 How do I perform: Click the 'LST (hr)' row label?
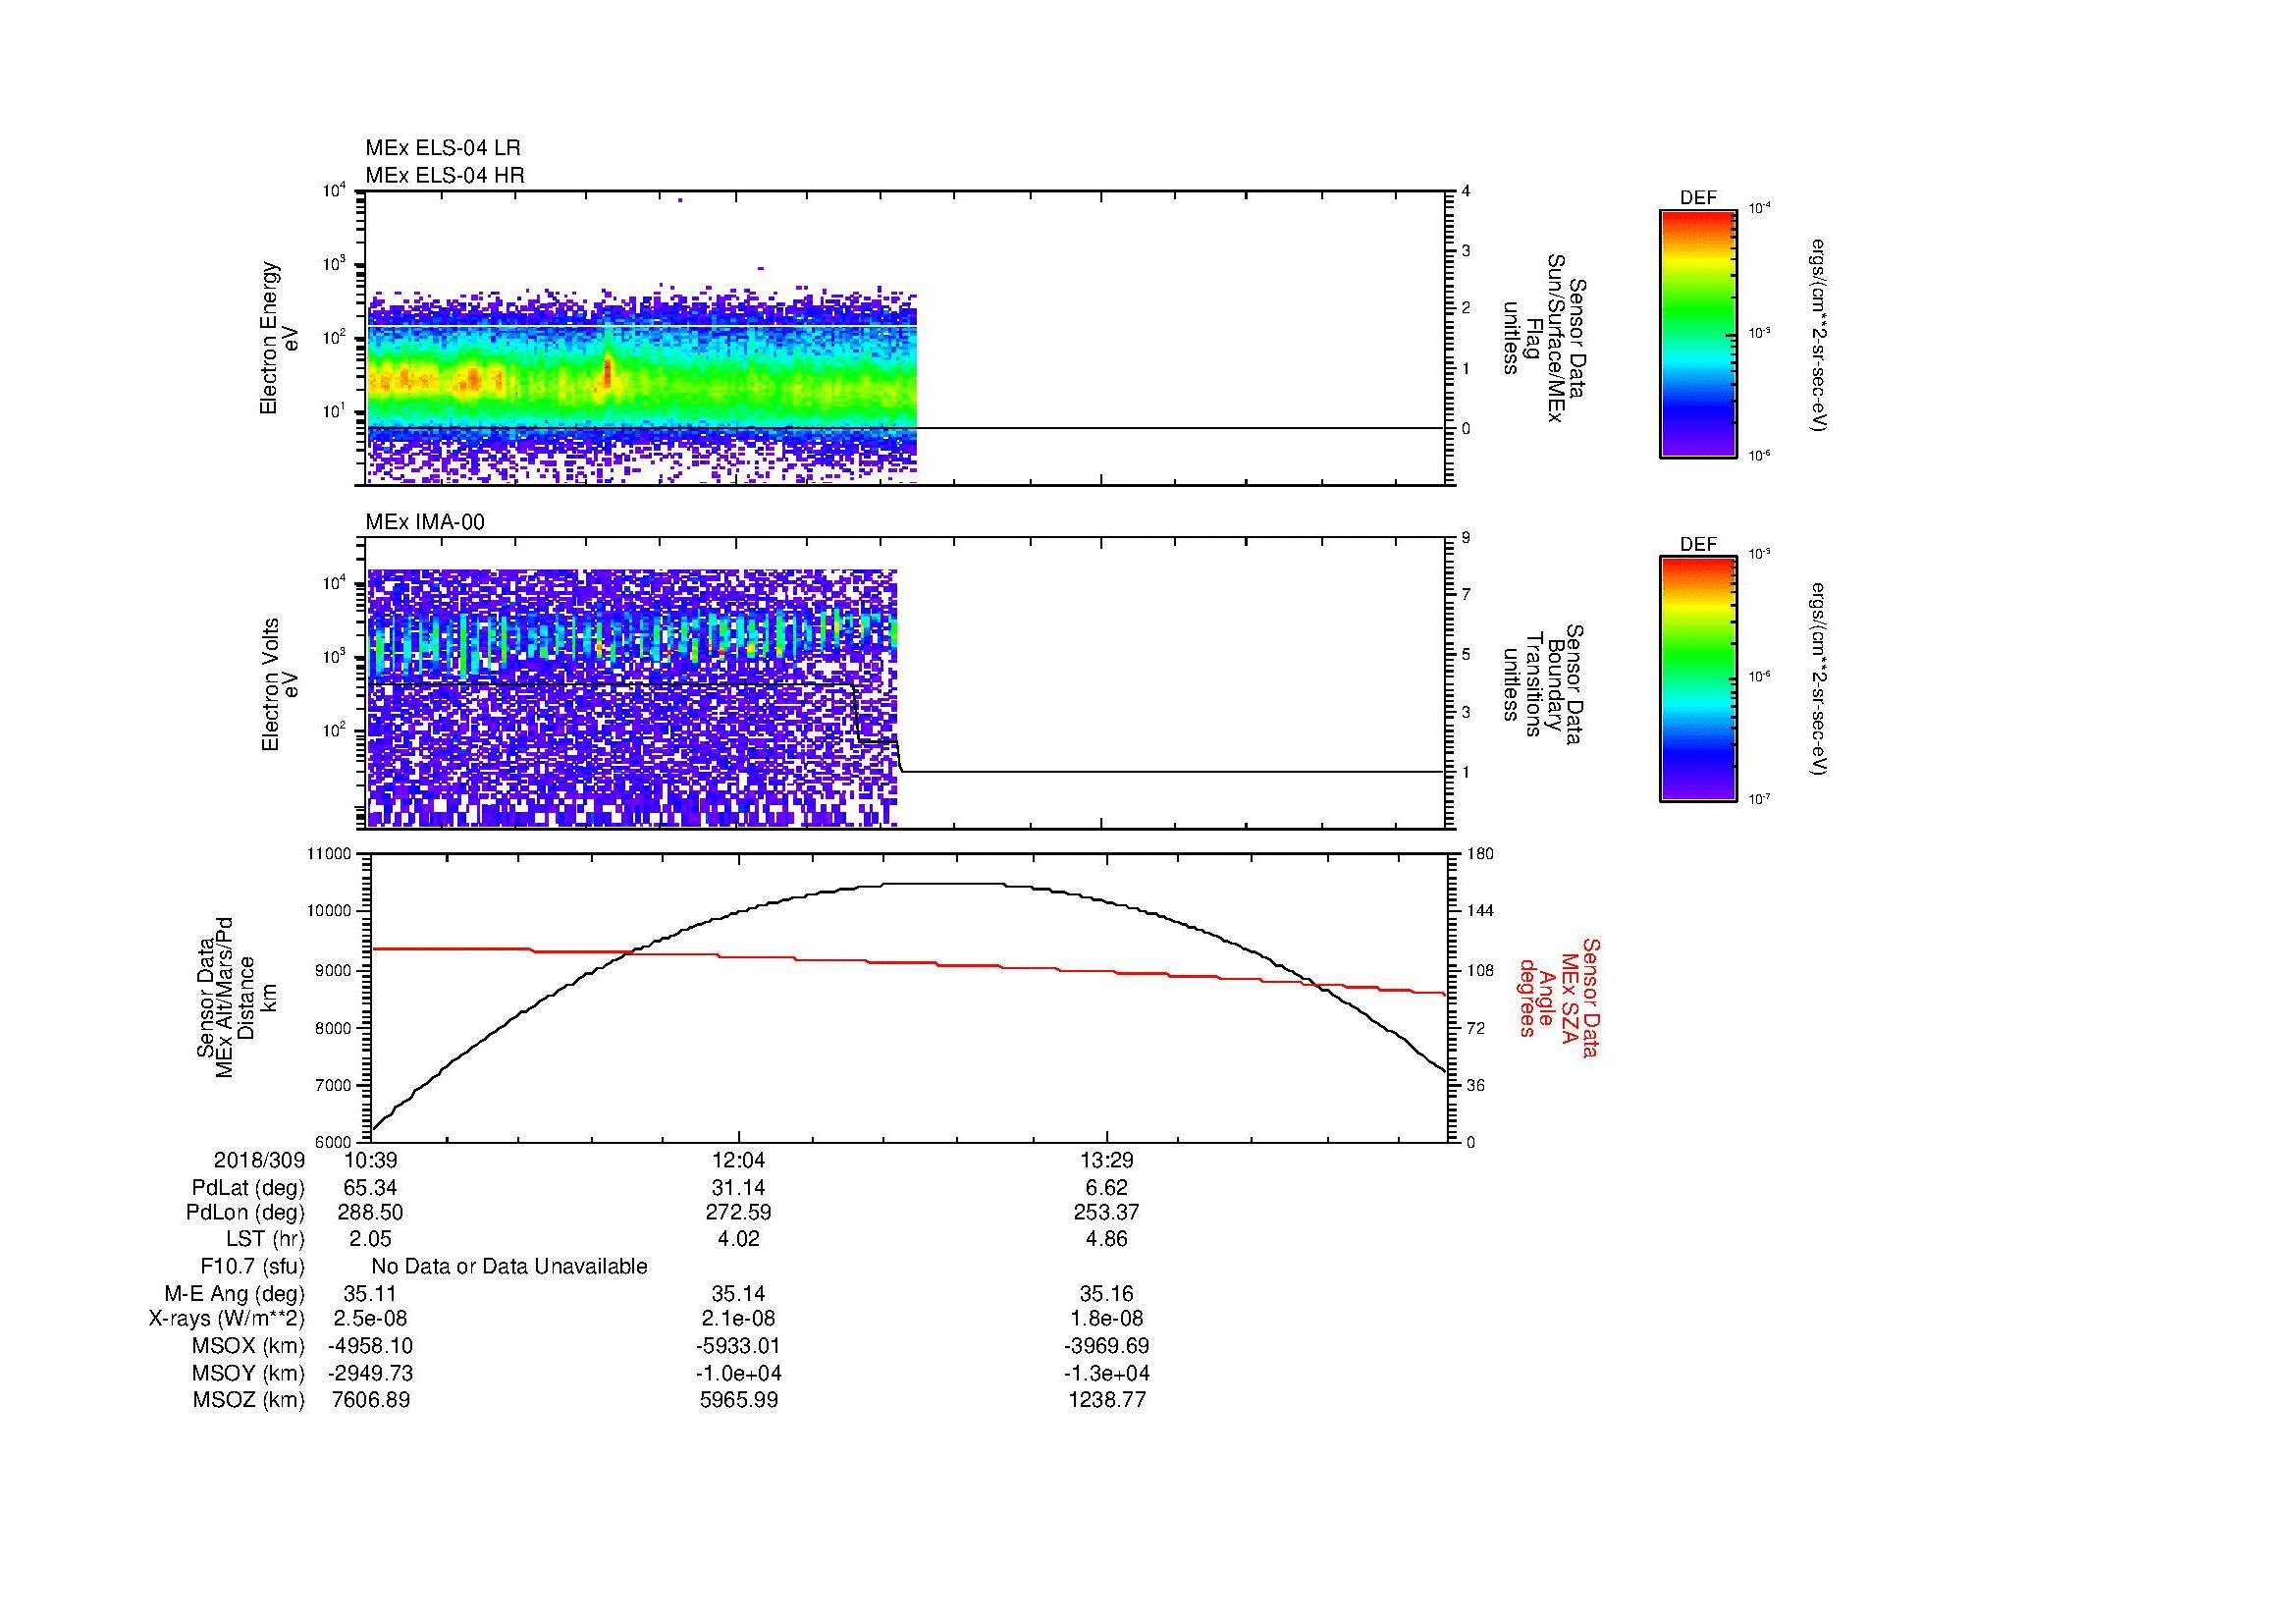(x=265, y=1239)
